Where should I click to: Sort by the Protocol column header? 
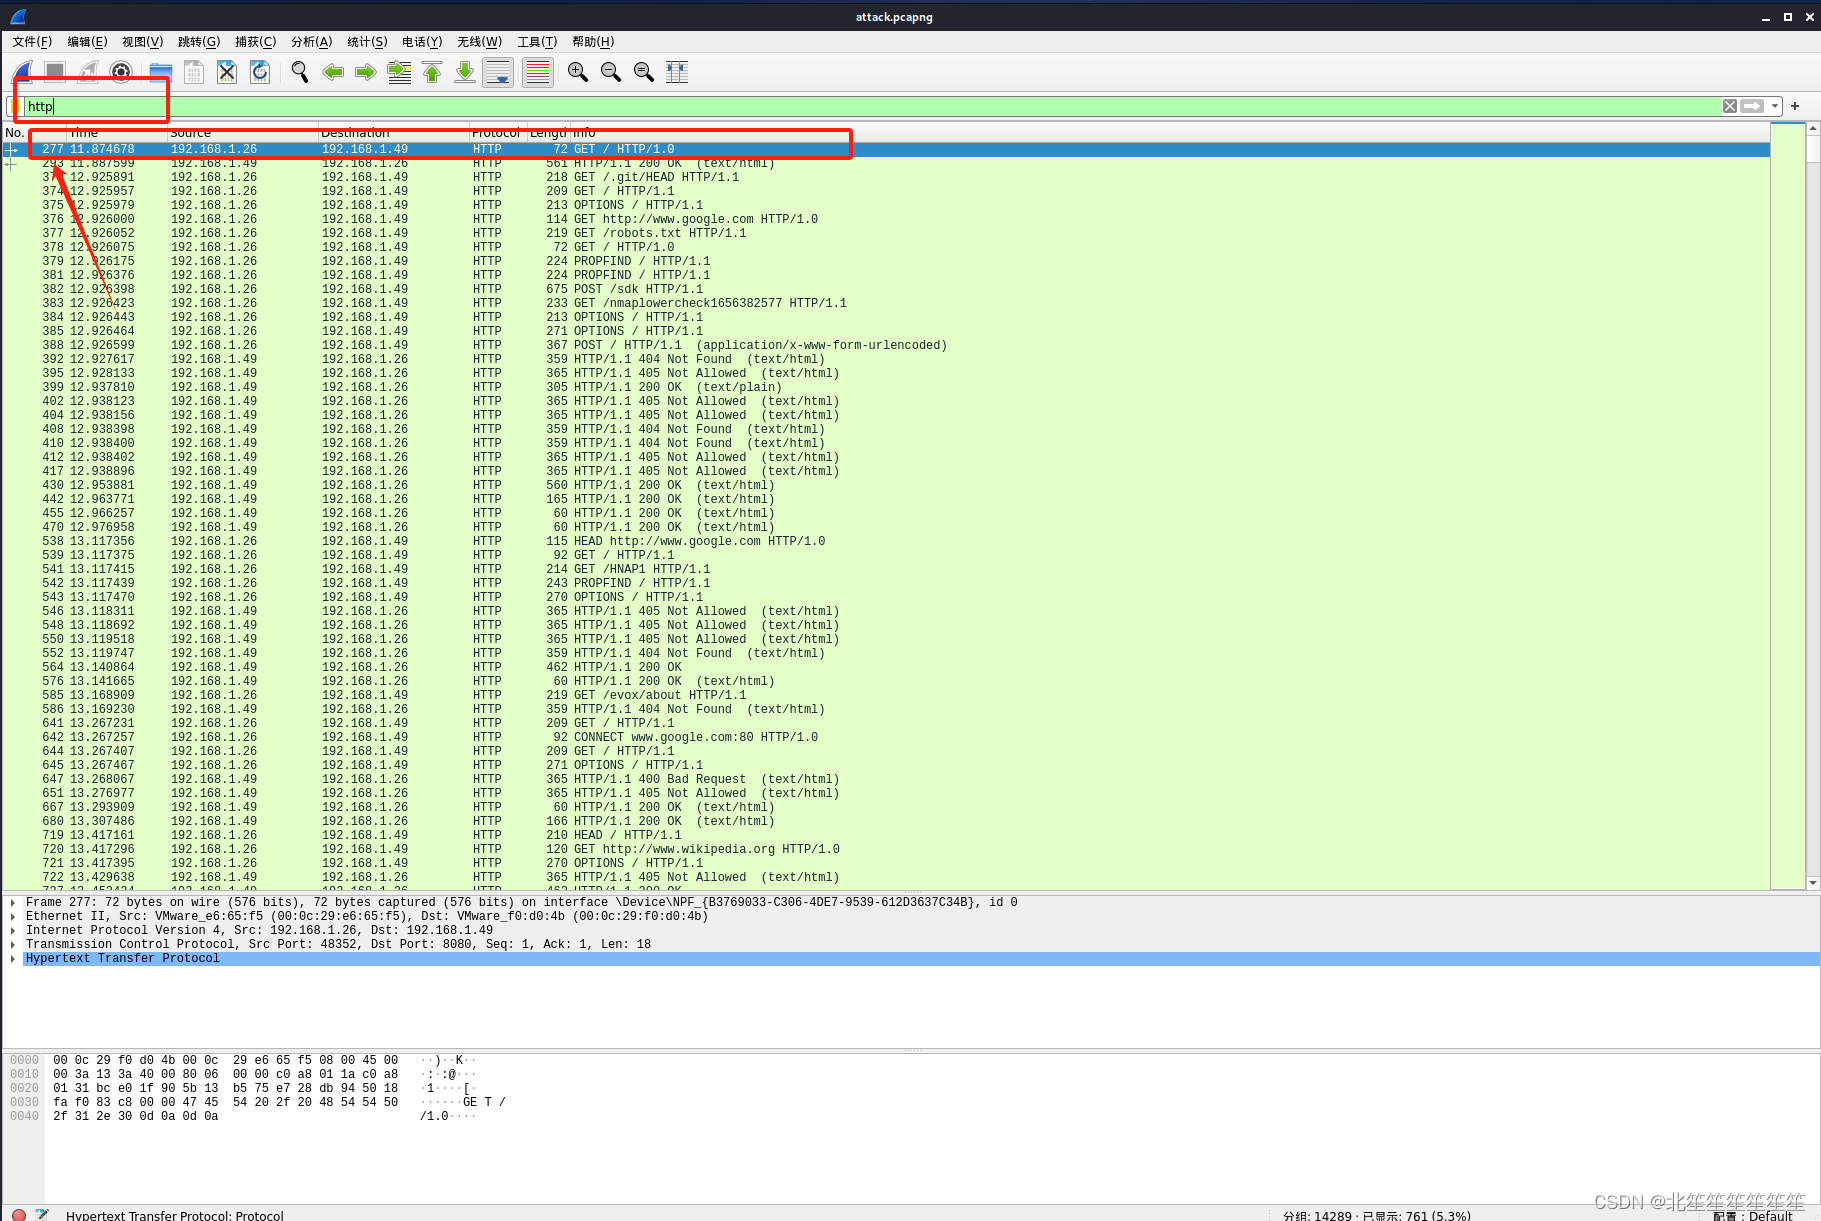(498, 133)
